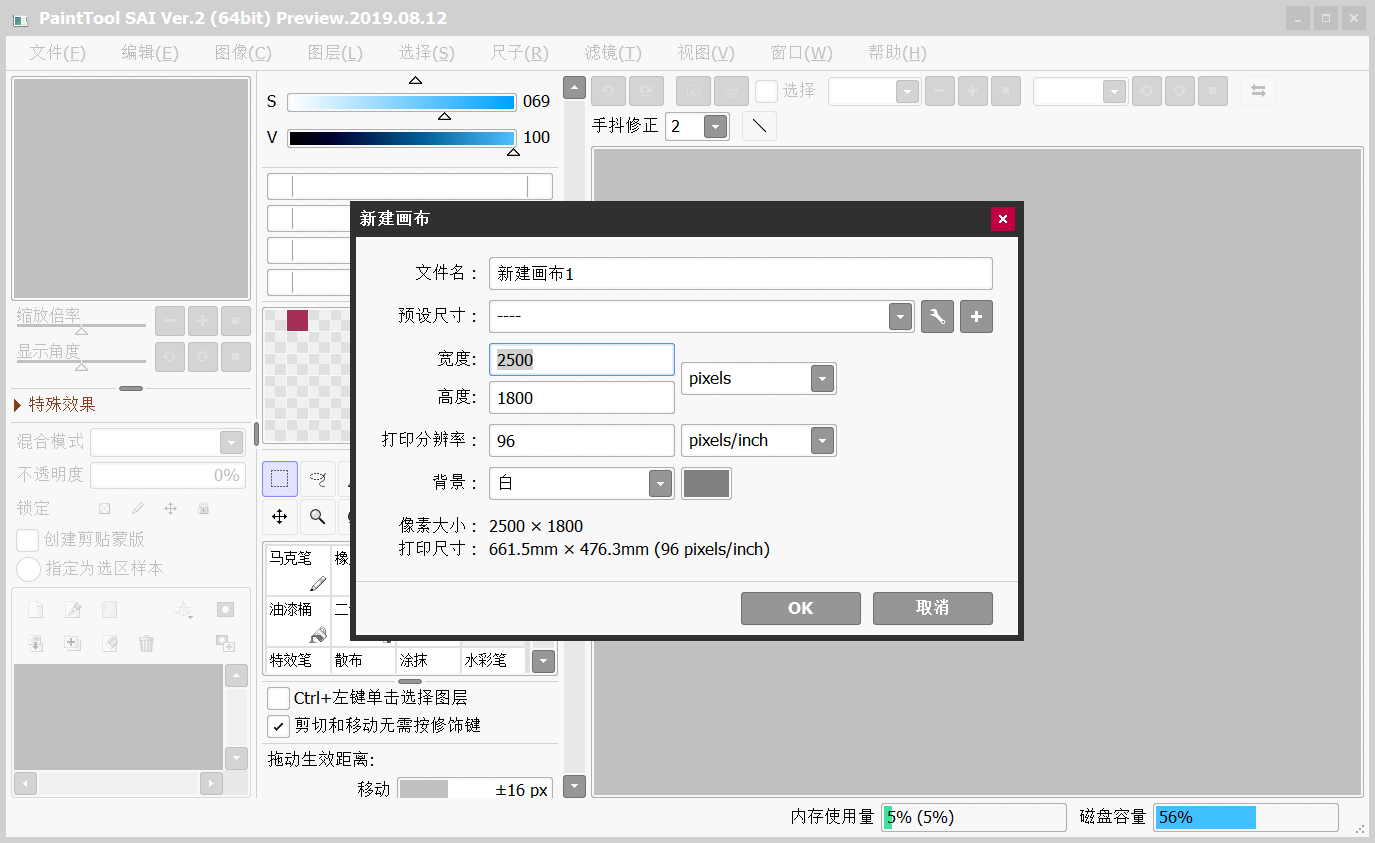Click the new linework layer pen icon
Viewport: 1375px width, 843px height.
(73, 610)
